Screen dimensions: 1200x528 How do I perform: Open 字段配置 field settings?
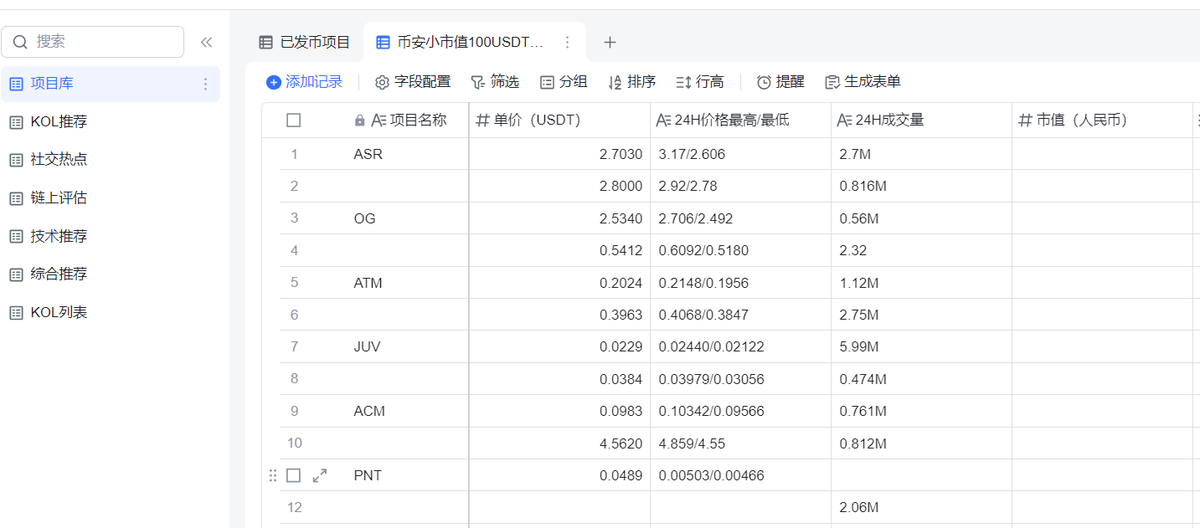(413, 82)
